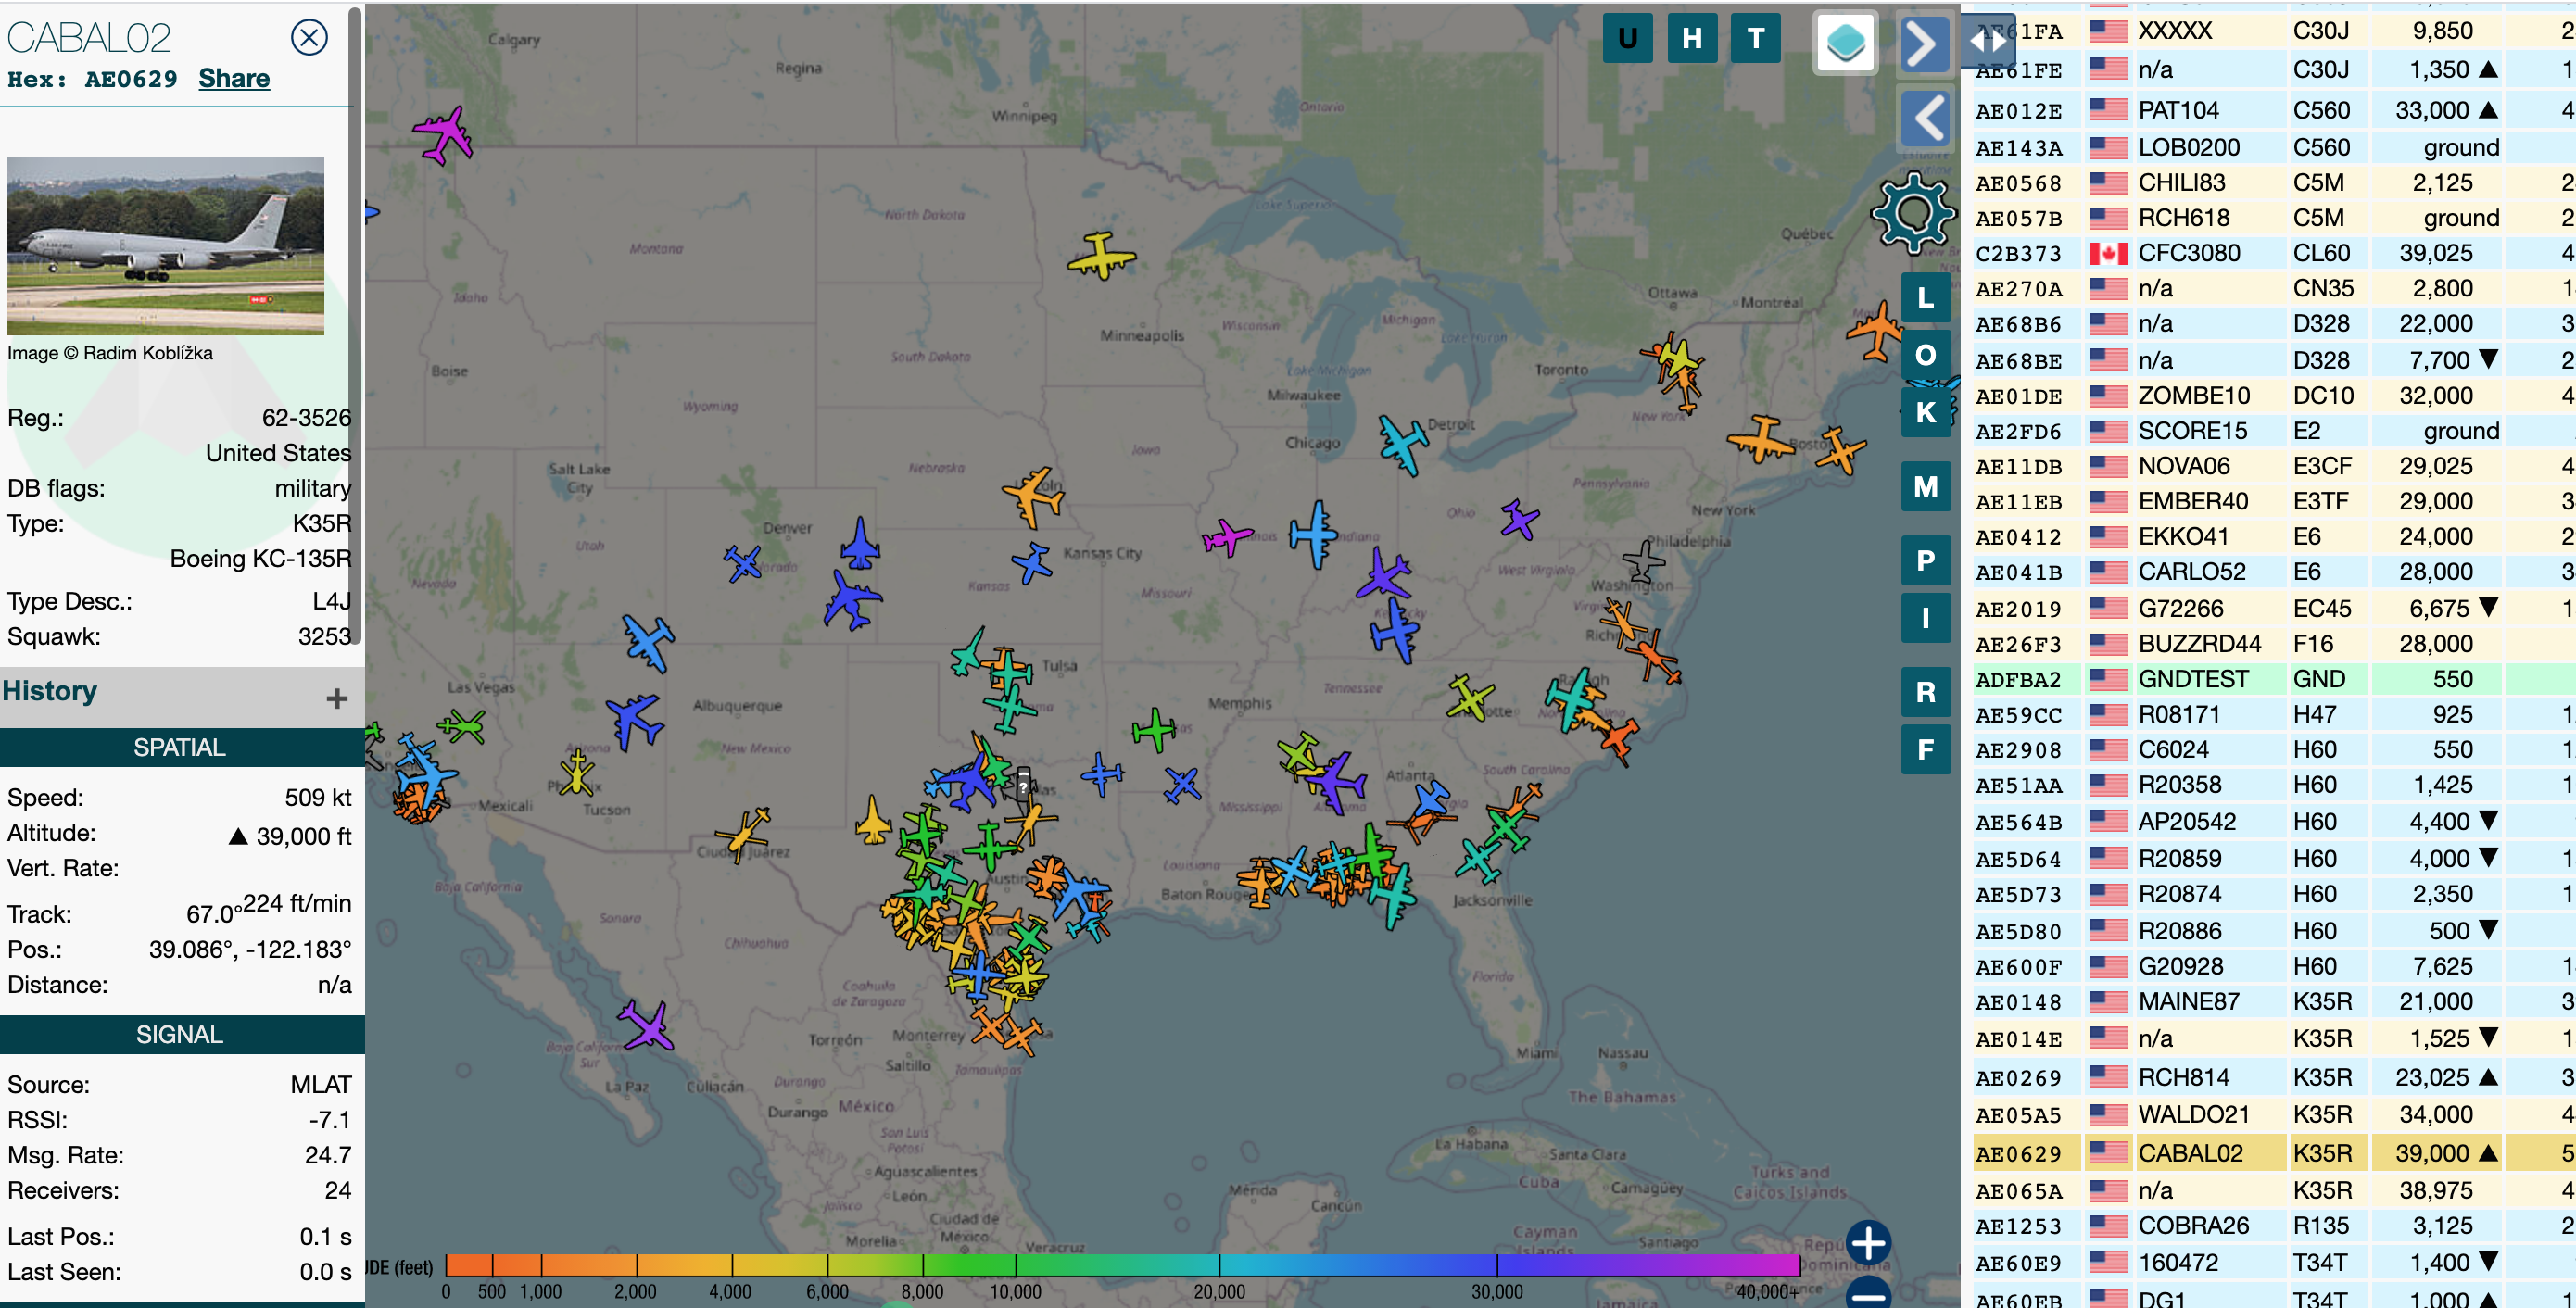Screen dimensions: 2576x1308
Task: Open settings gear icon
Action: 1912,212
